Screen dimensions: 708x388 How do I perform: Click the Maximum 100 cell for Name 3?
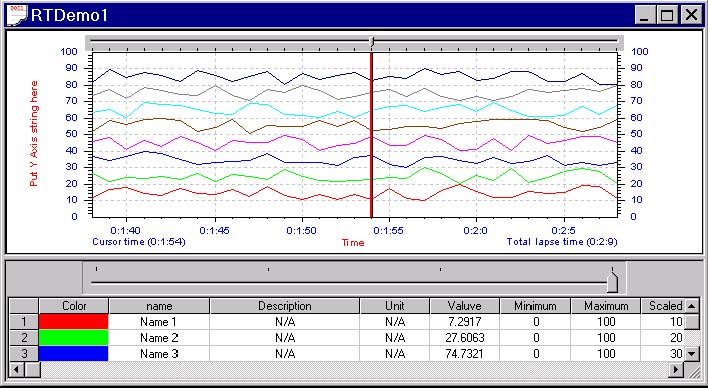point(606,353)
